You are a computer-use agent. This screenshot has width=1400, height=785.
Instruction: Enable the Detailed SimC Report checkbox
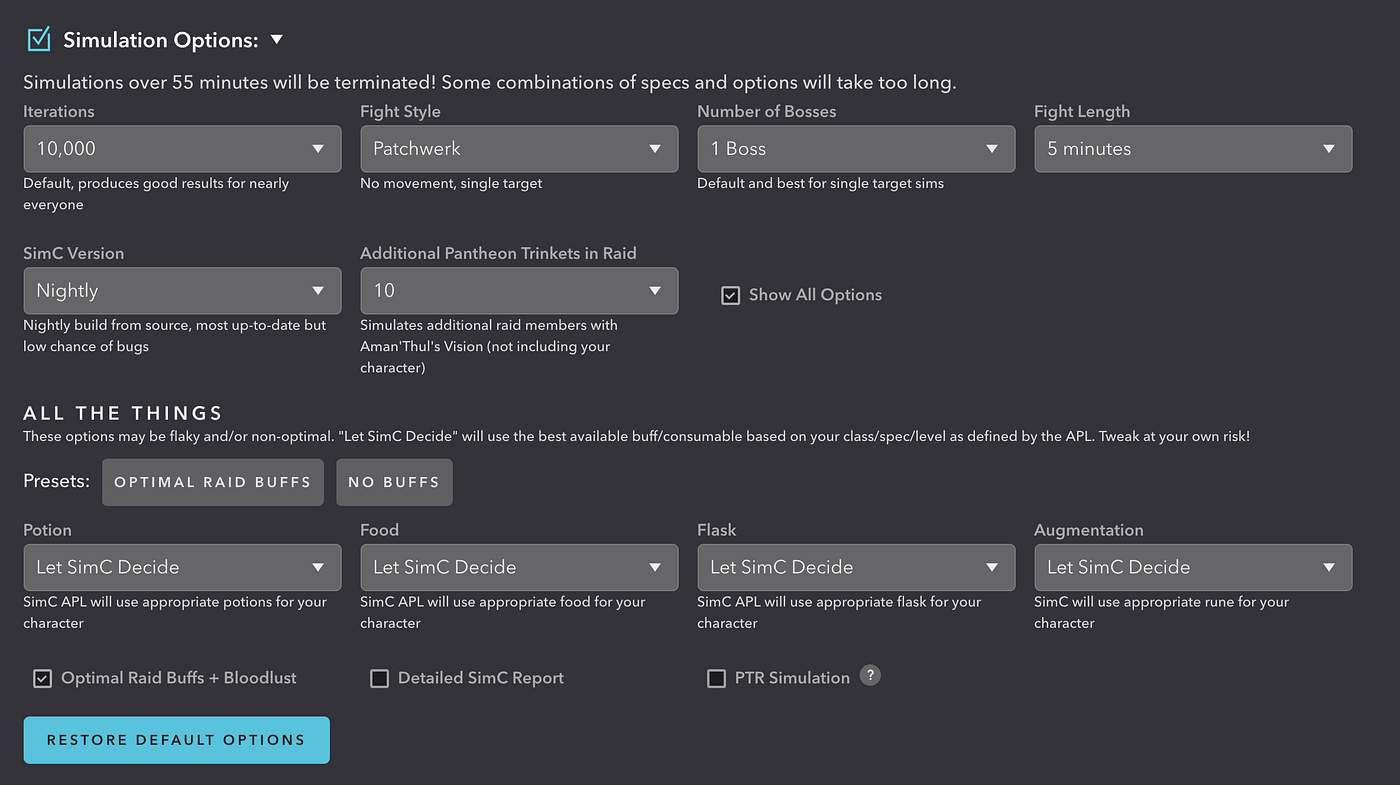pos(379,678)
